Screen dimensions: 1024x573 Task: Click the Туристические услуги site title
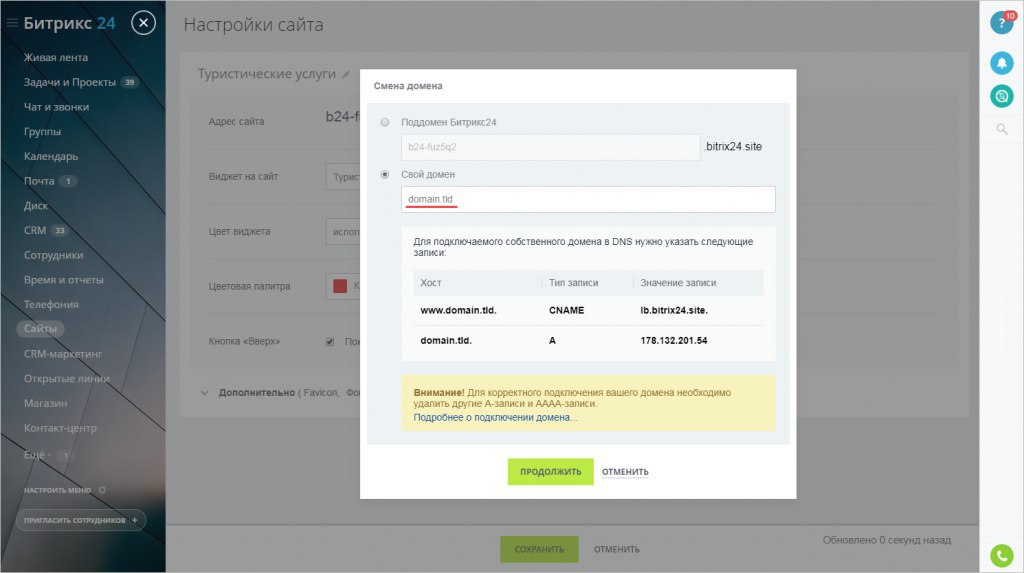[x=266, y=74]
